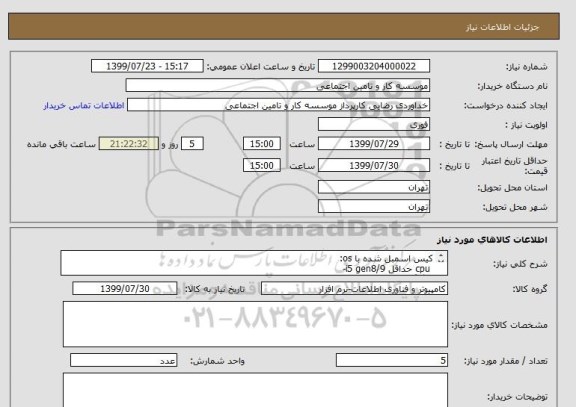
Task: Select the price validity date 1399/07/30
Action: pyautogui.click(x=374, y=166)
